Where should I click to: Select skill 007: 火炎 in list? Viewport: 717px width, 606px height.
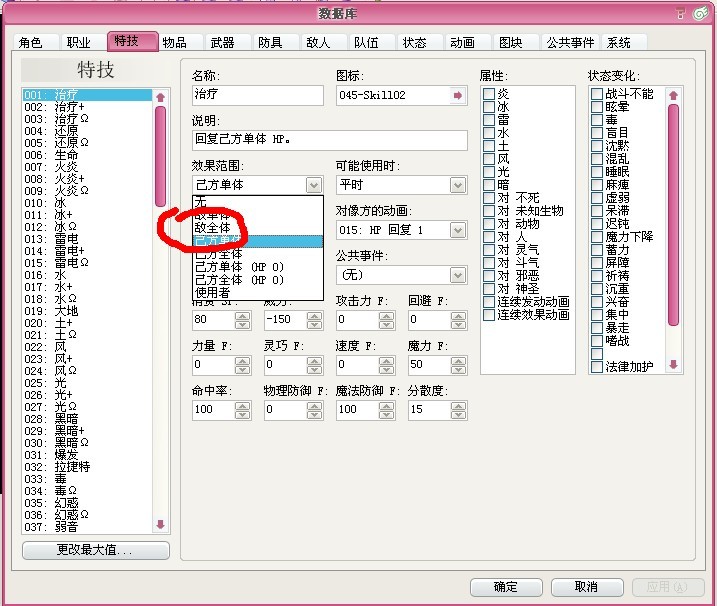coord(87,167)
